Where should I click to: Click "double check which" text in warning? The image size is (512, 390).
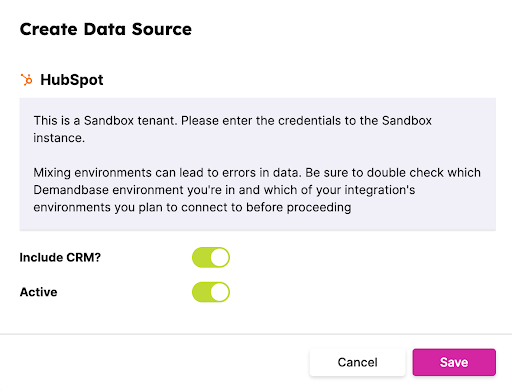424,173
